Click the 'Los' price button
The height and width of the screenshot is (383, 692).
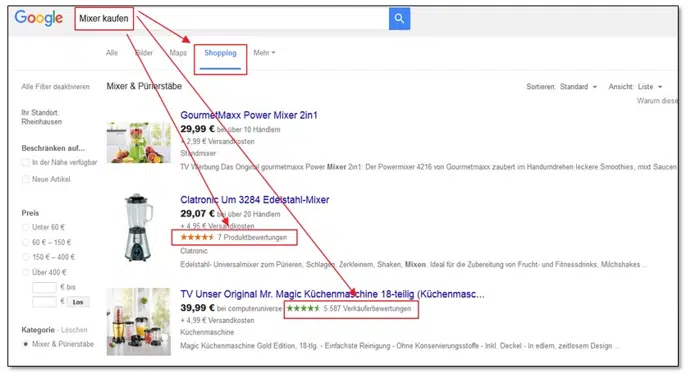(x=78, y=302)
